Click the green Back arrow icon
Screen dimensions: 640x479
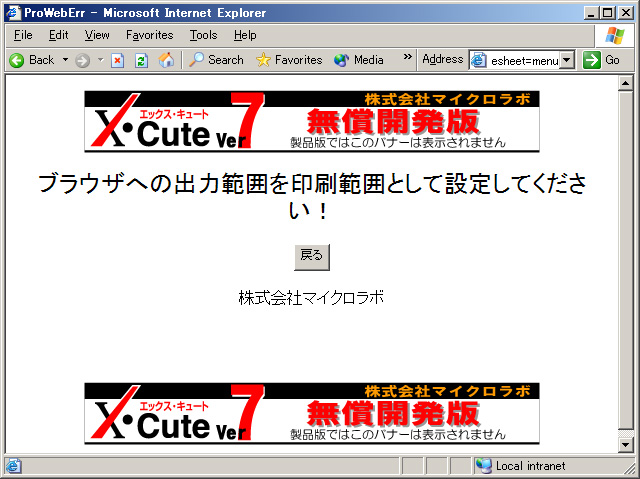pos(17,60)
